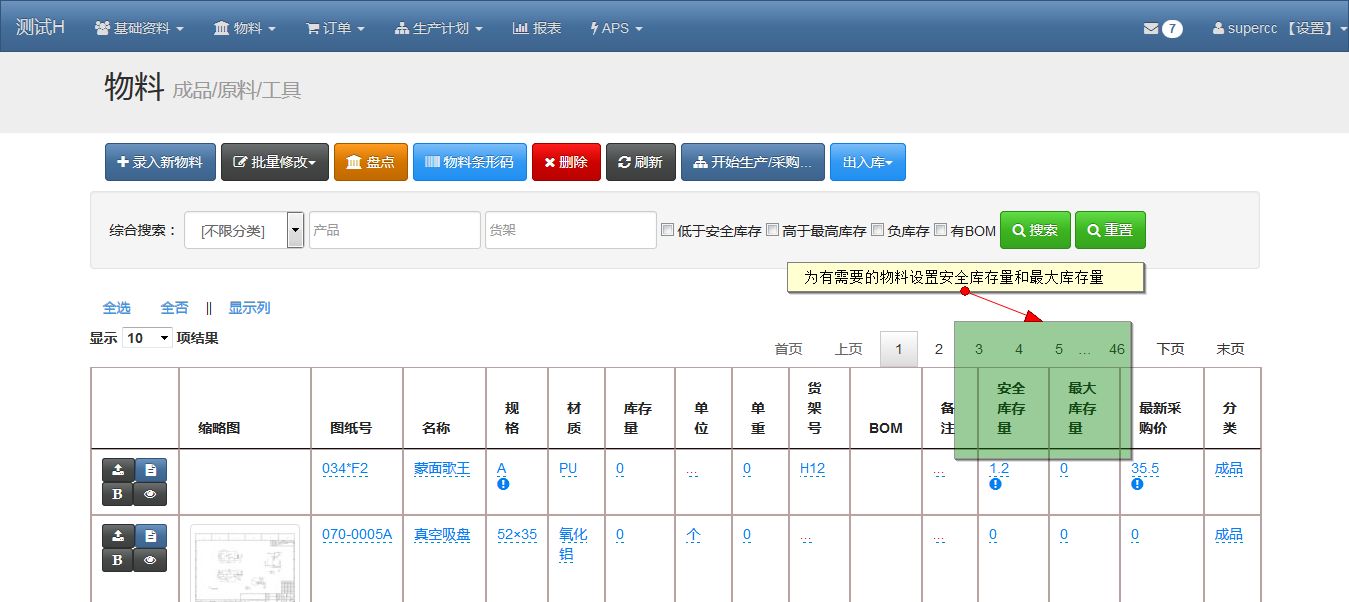Viewport: 1349px width, 602px height.
Task: Enable 低于安全库存 checkbox
Action: tap(668, 230)
